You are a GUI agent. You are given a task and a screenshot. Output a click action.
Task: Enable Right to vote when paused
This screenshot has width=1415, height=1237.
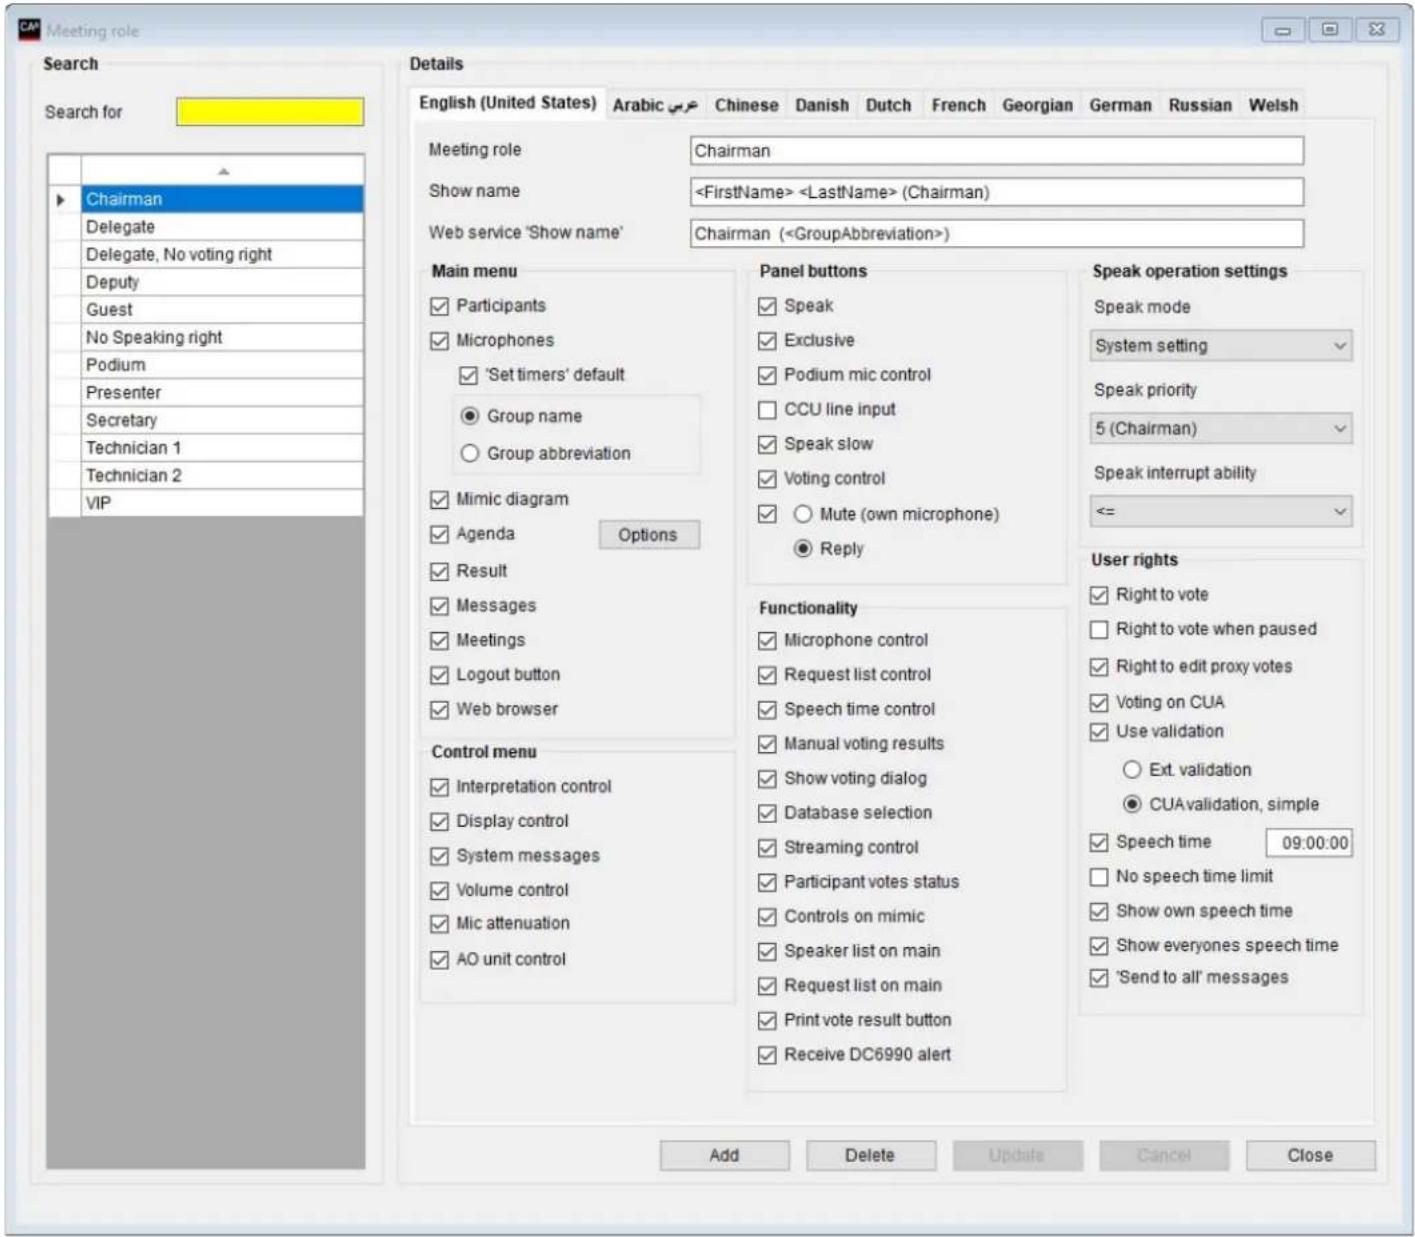coord(1099,629)
